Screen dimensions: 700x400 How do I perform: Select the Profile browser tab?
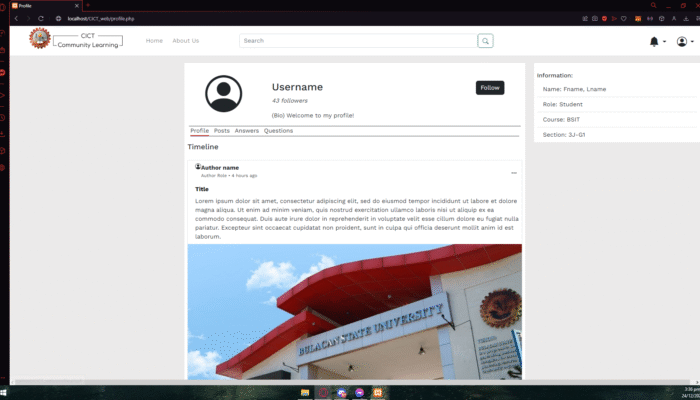(46, 6)
